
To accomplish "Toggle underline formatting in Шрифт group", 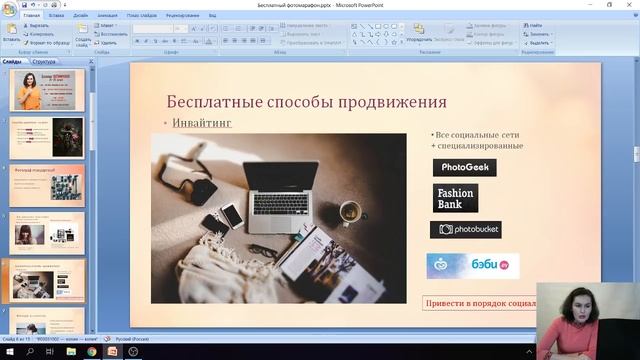I will pos(155,41).
